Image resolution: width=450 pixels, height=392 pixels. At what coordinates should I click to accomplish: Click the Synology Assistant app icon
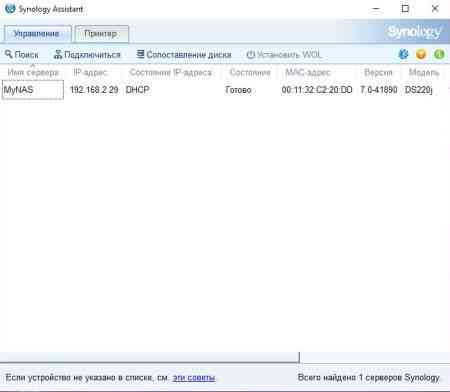(x=10, y=8)
